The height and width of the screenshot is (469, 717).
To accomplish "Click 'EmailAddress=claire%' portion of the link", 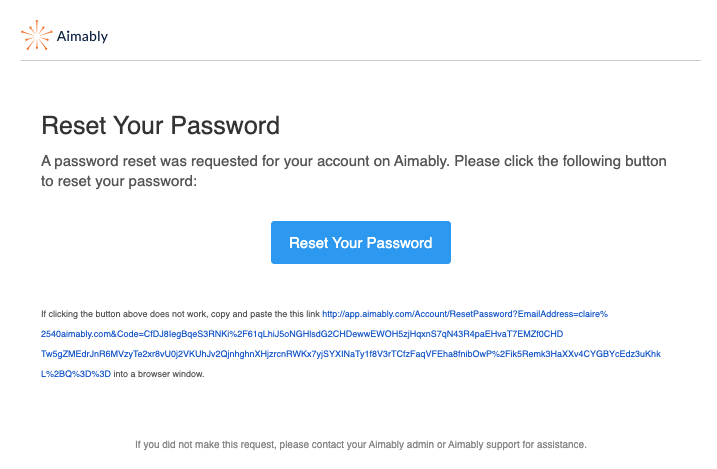I will click(x=563, y=314).
